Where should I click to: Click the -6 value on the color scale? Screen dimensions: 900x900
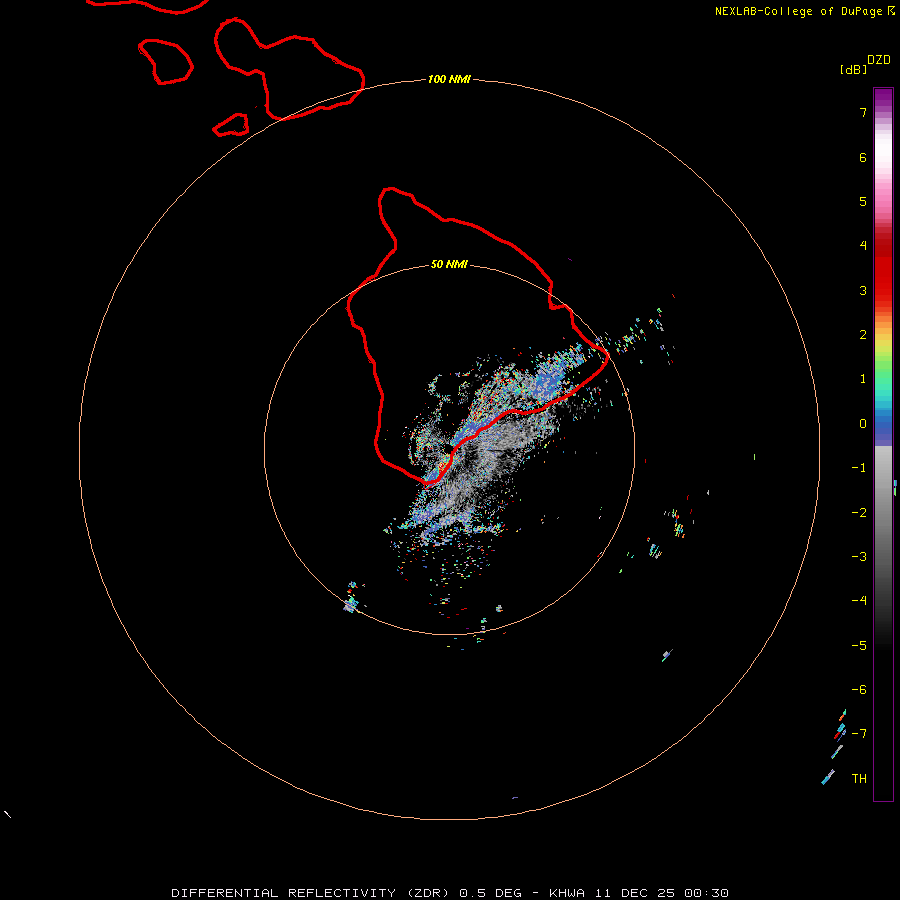coord(859,690)
